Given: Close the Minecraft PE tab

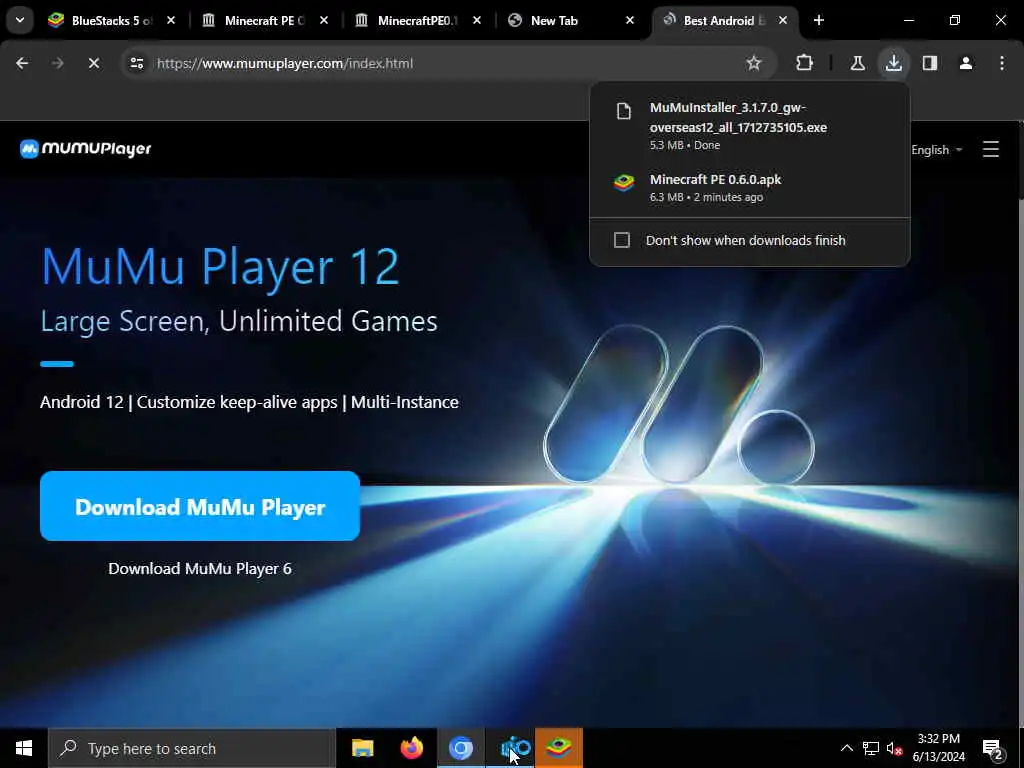Looking at the screenshot, I should [x=324, y=20].
